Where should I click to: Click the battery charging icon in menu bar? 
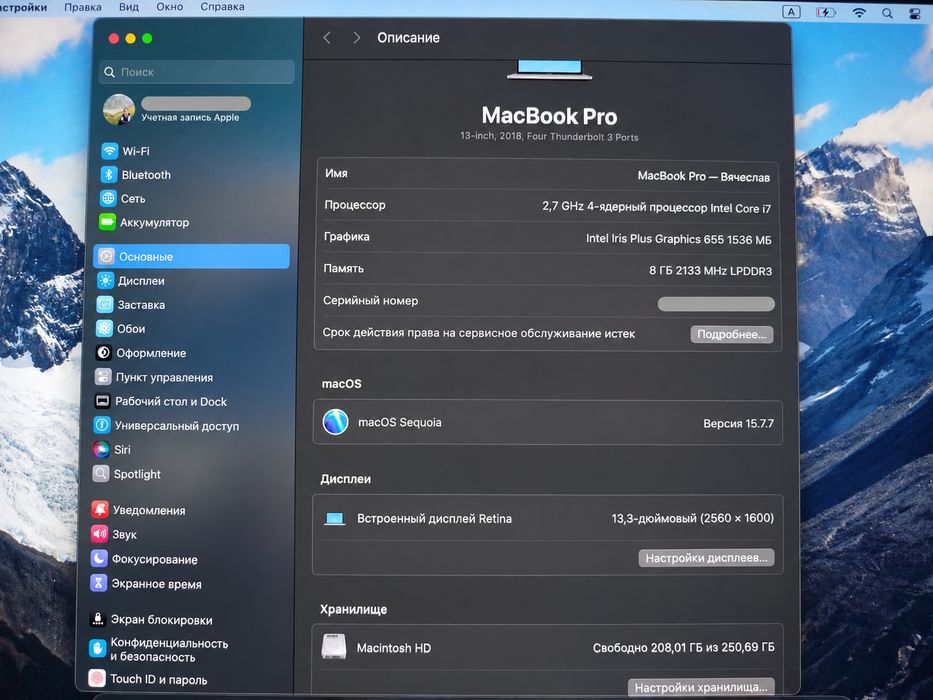825,12
